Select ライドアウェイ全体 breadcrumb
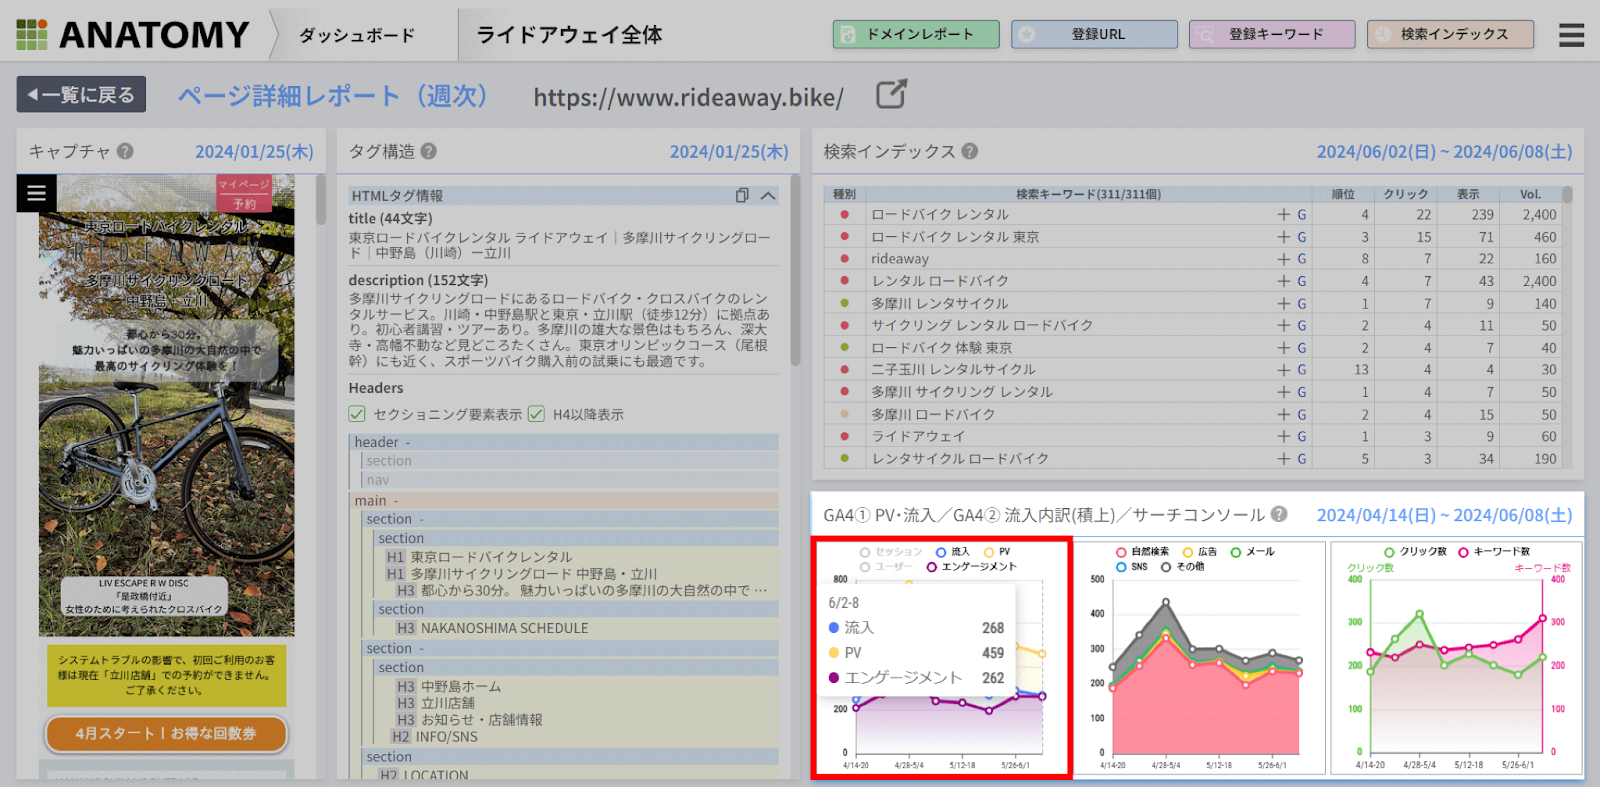Image resolution: width=1600 pixels, height=787 pixels. click(569, 35)
